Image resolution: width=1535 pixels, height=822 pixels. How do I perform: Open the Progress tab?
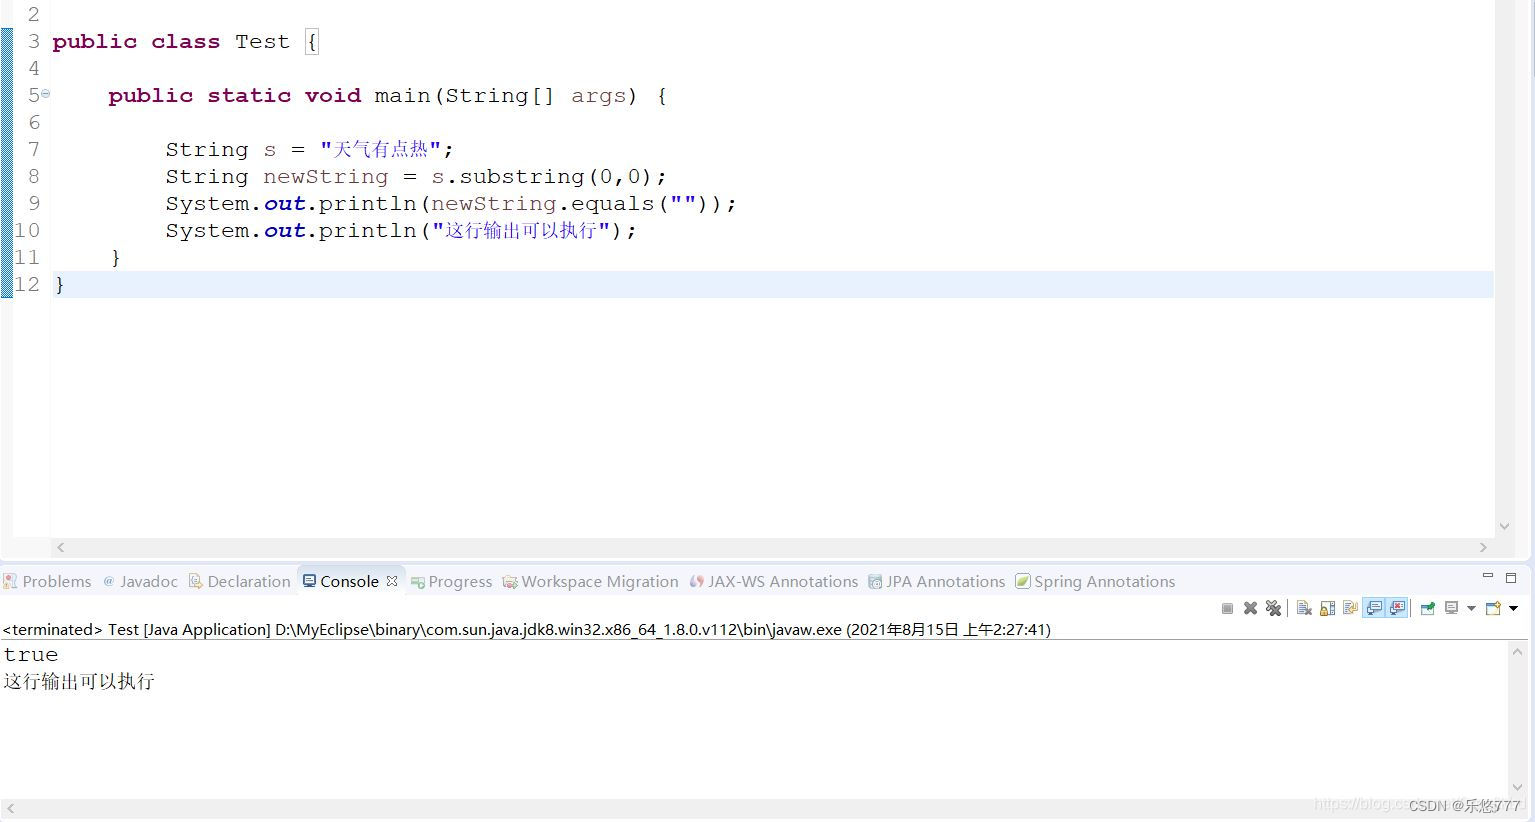click(x=452, y=581)
